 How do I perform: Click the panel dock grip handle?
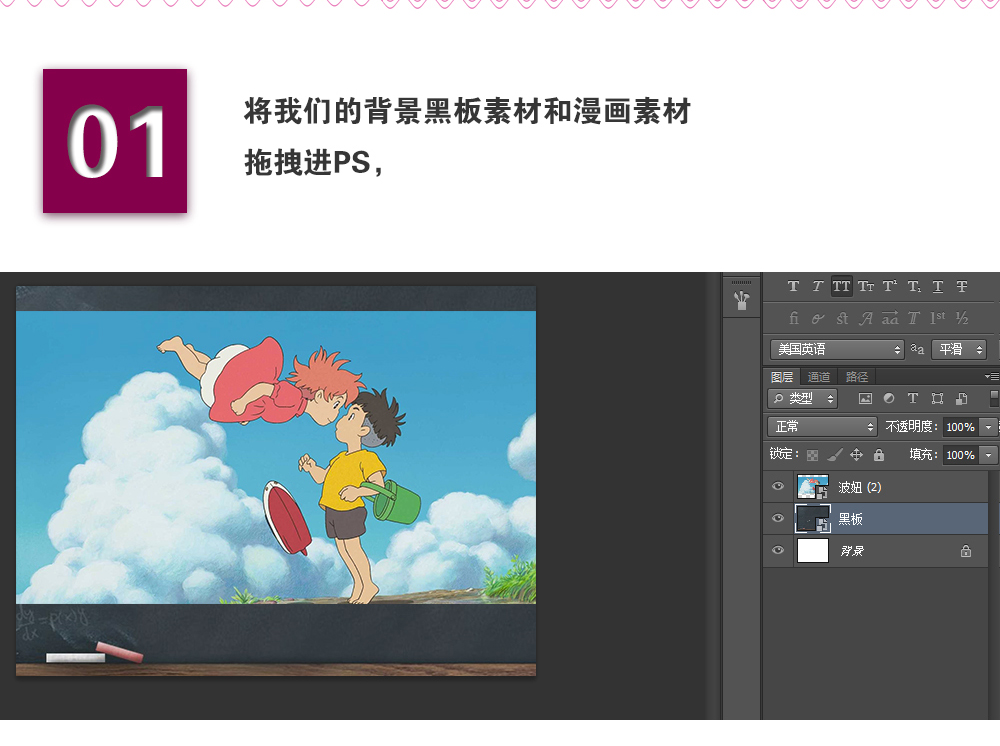click(741, 282)
